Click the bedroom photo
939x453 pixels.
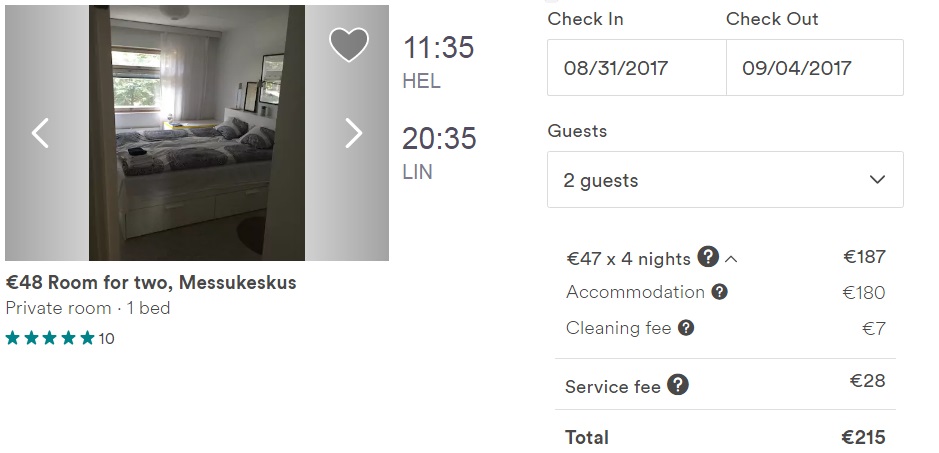pyautogui.click(x=196, y=133)
